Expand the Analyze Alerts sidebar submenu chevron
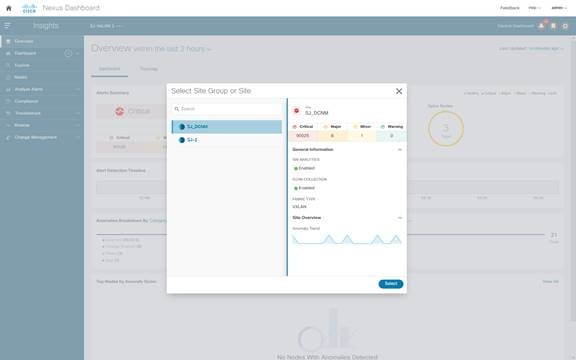The image size is (576, 360). tap(78, 89)
